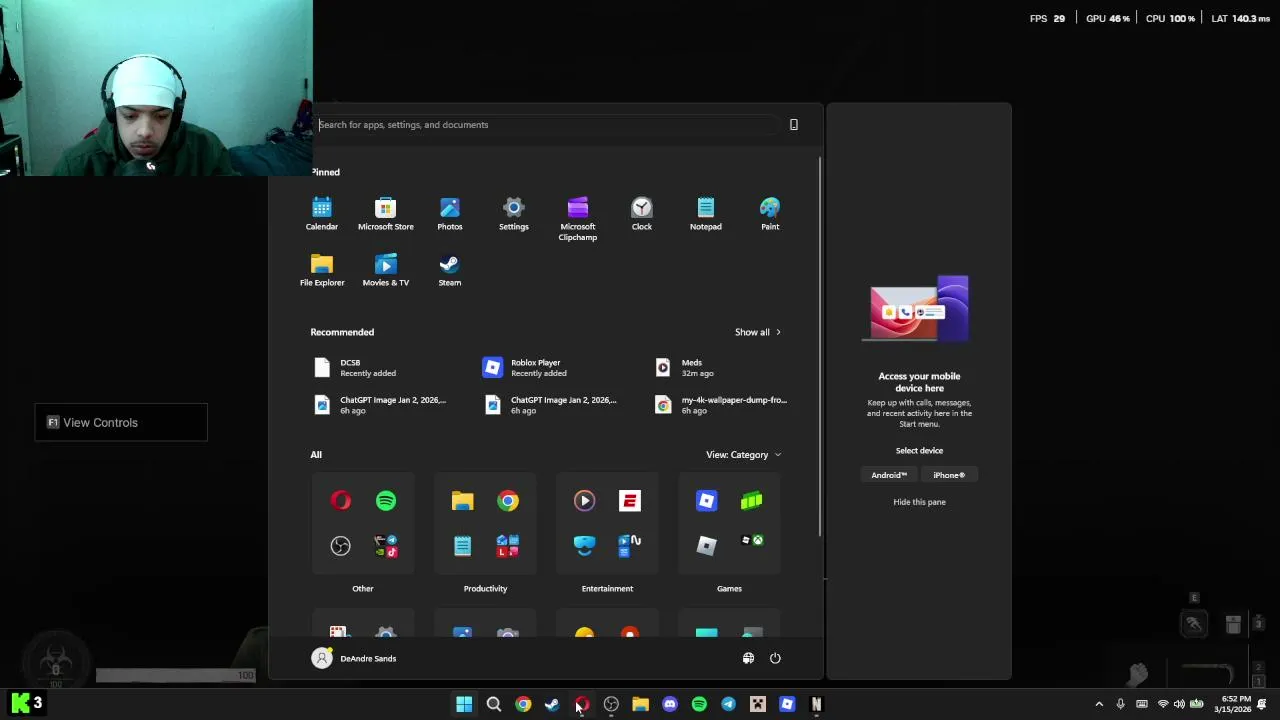Open Telegram from the taskbar

[x=728, y=704]
